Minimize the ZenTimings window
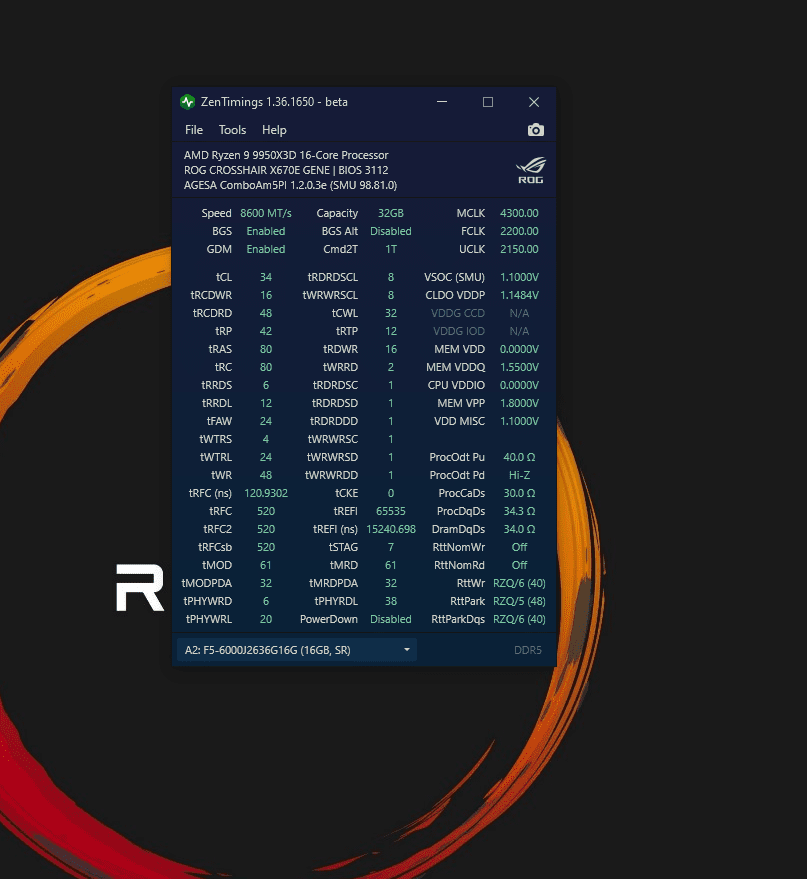Viewport: 807px width, 879px height. pyautogui.click(x=442, y=102)
